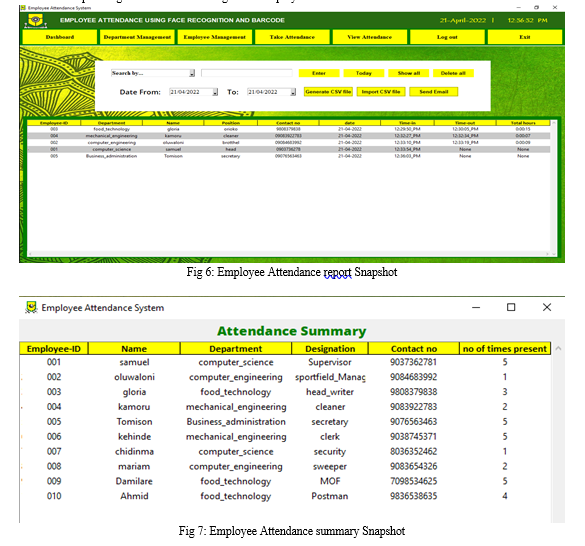This screenshot has height=546, width=585.
Task: Click the name kehinde in summary table
Action: 134,437
